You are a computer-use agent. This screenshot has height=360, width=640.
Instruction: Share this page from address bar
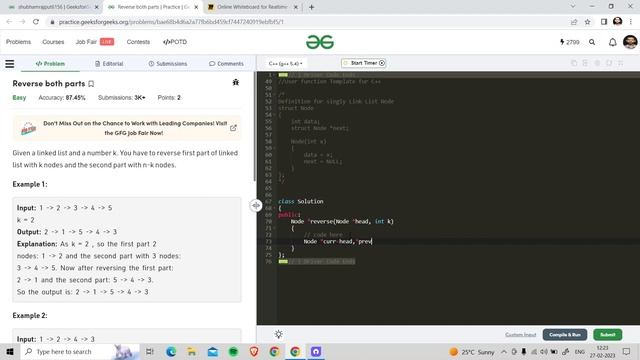coord(574,22)
